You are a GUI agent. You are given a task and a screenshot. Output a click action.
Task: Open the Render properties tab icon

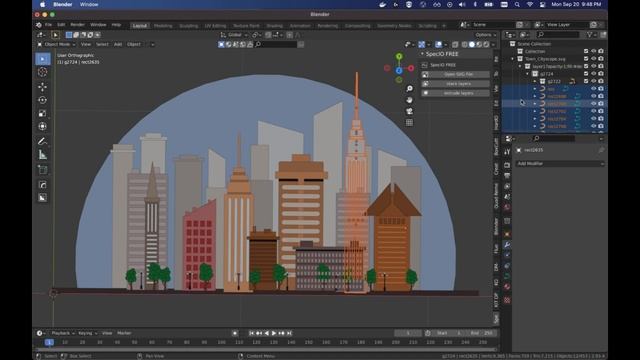[x=507, y=165]
